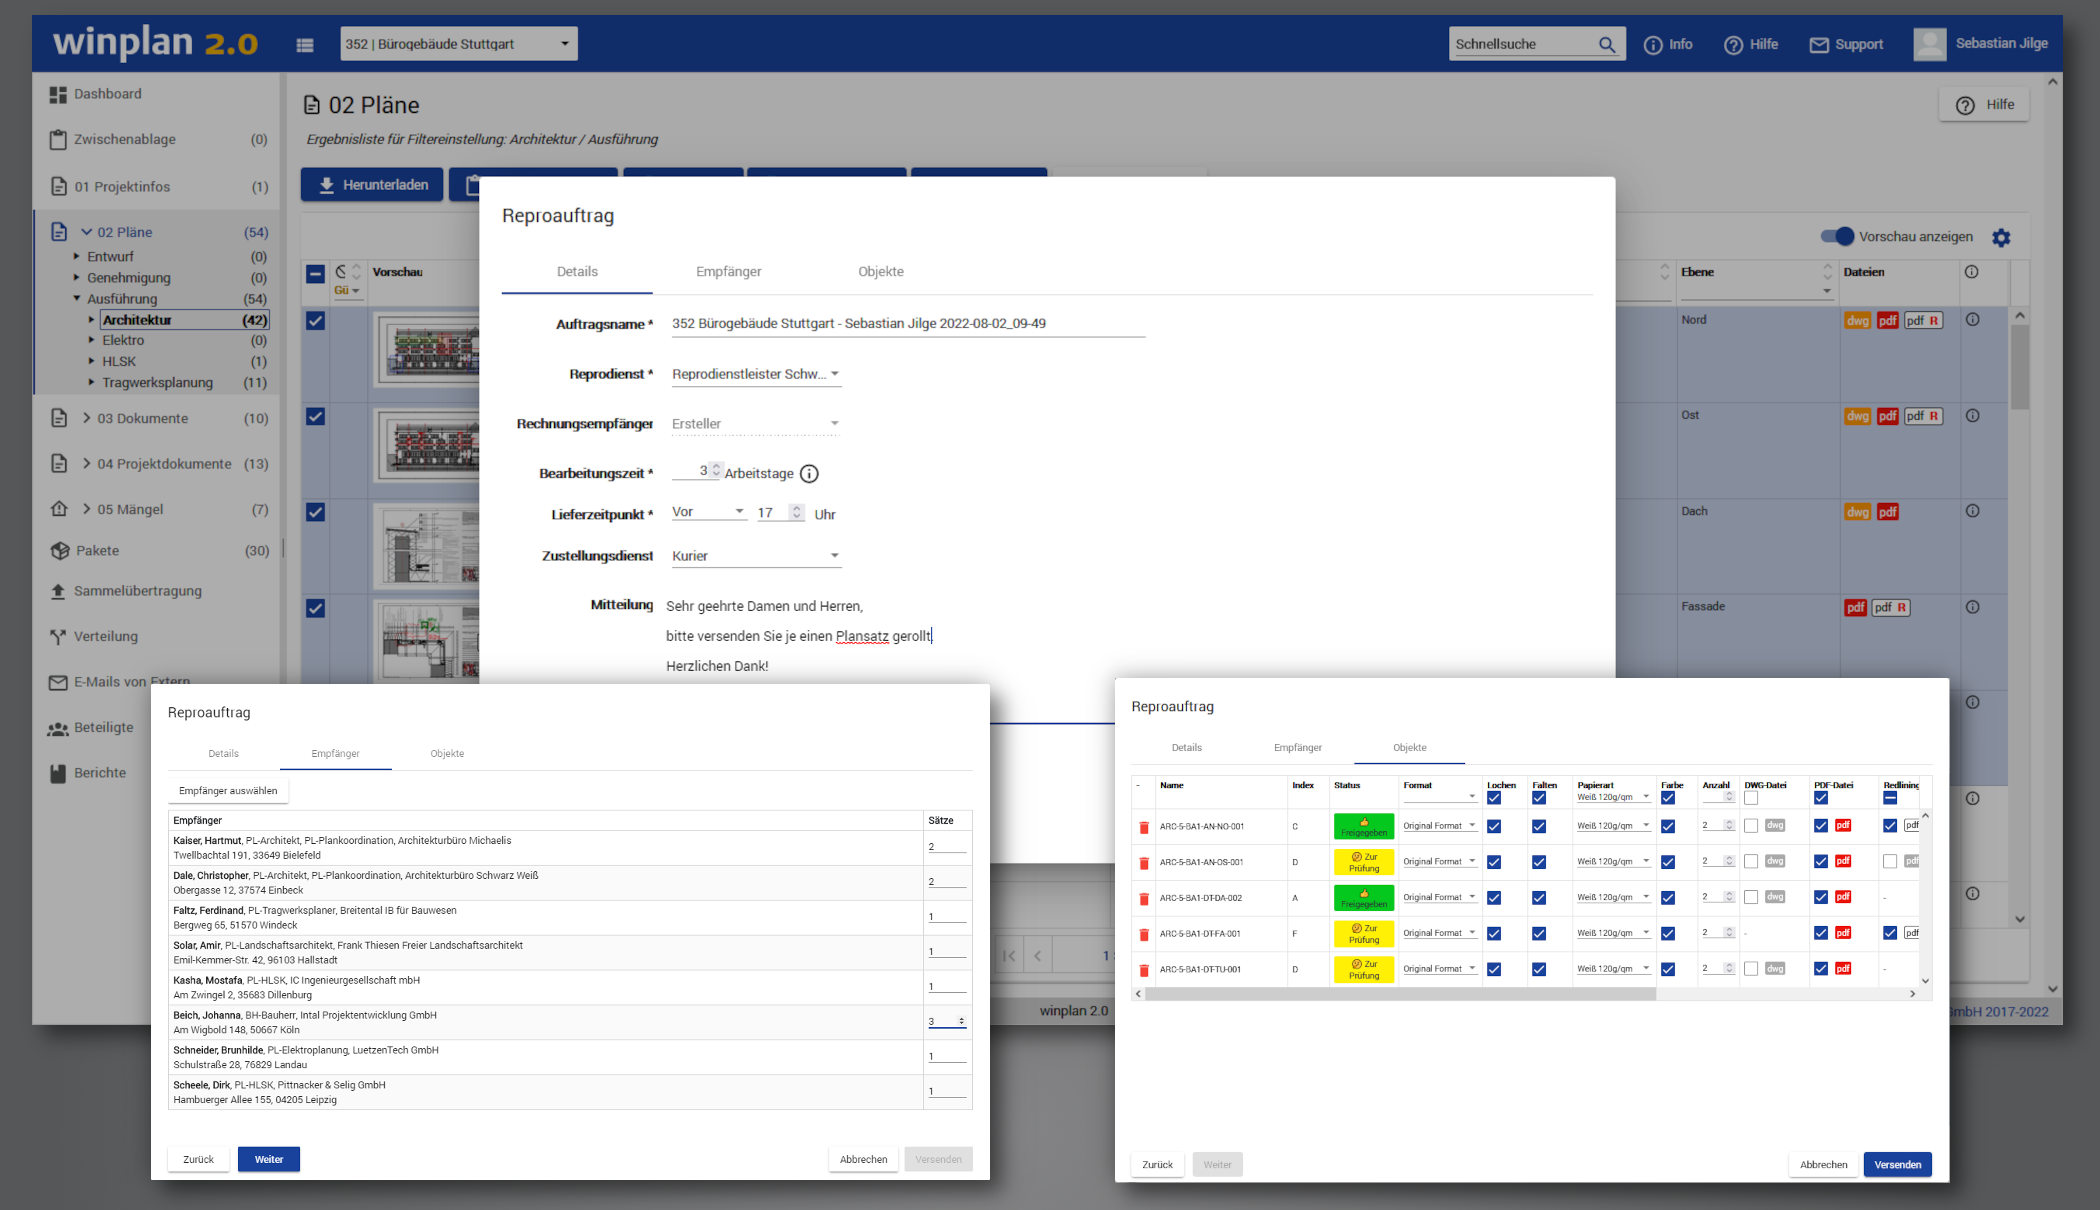Open Verteilung in the sidebar

(x=94, y=636)
